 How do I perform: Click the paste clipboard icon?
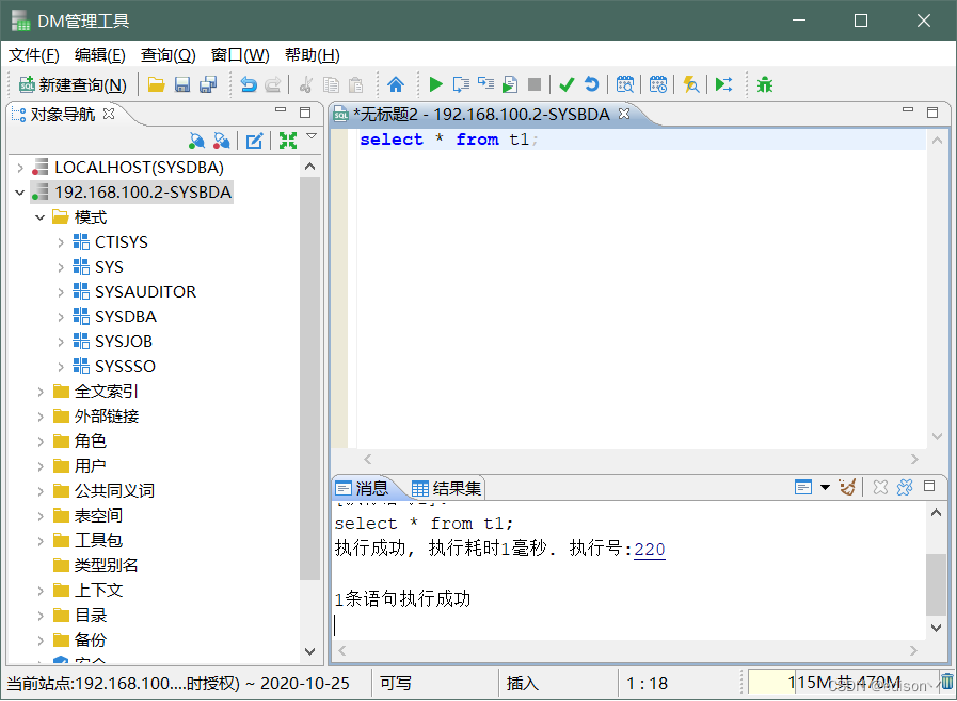click(x=356, y=85)
